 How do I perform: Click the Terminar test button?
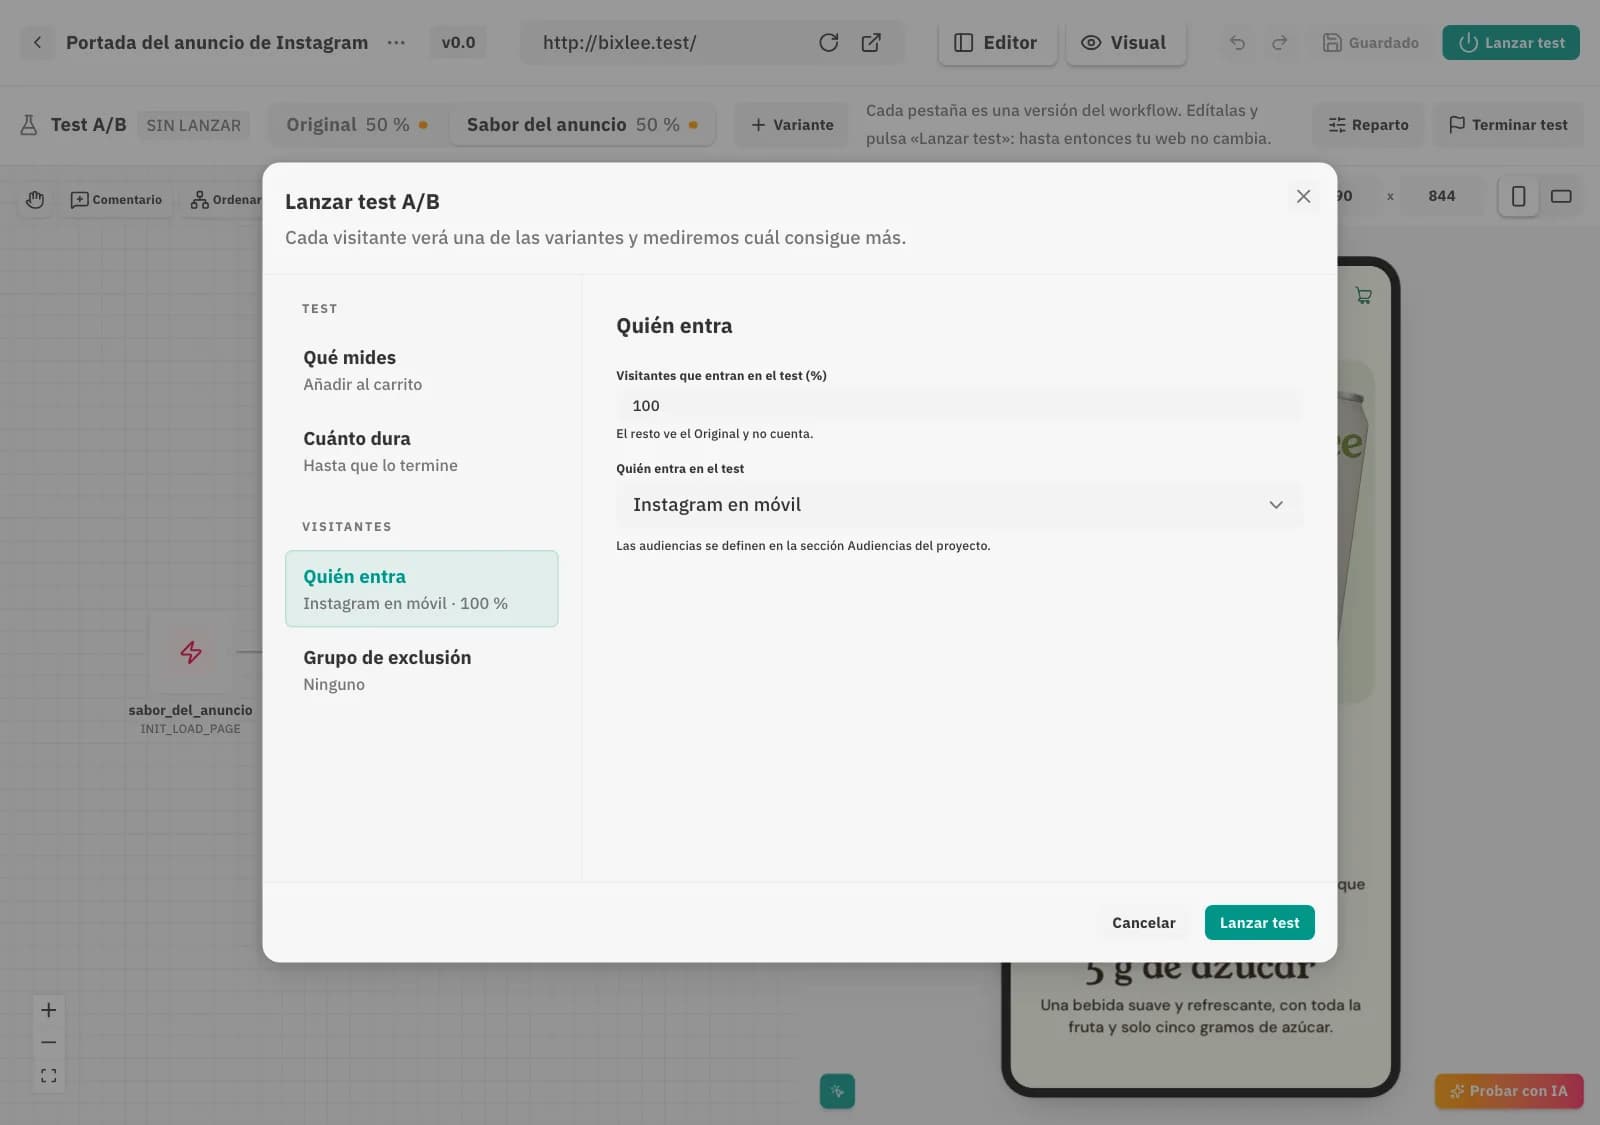[1508, 125]
